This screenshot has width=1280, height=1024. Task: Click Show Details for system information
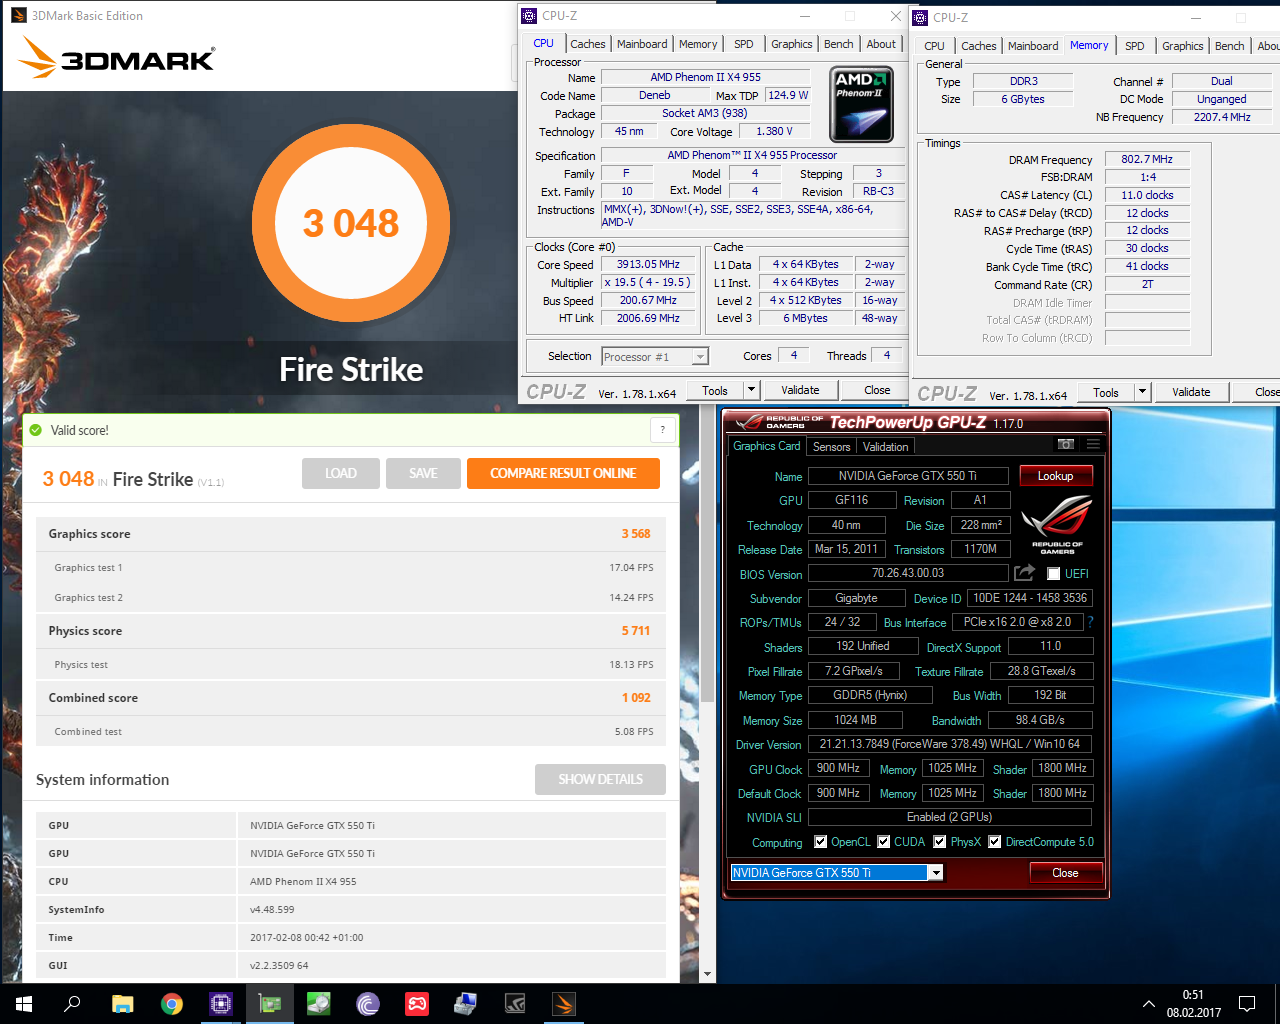coord(600,779)
